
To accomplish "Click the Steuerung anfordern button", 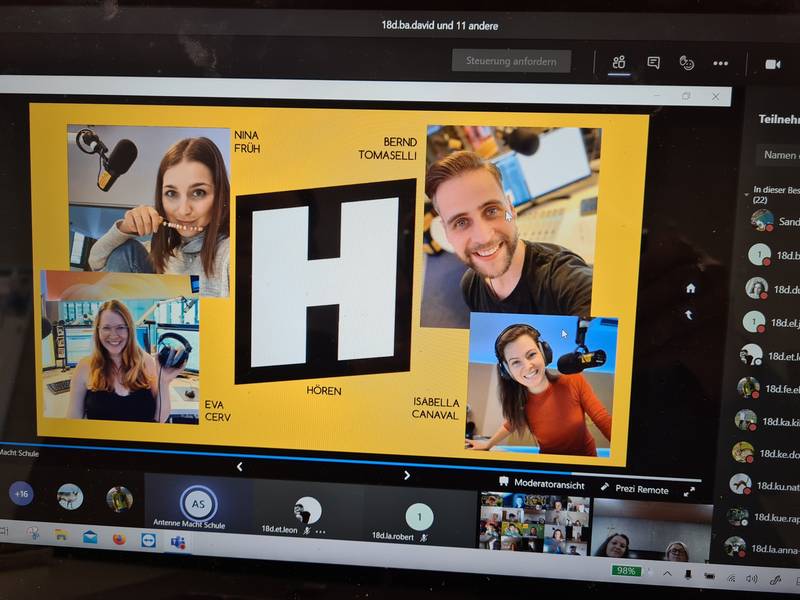I will click(511, 61).
